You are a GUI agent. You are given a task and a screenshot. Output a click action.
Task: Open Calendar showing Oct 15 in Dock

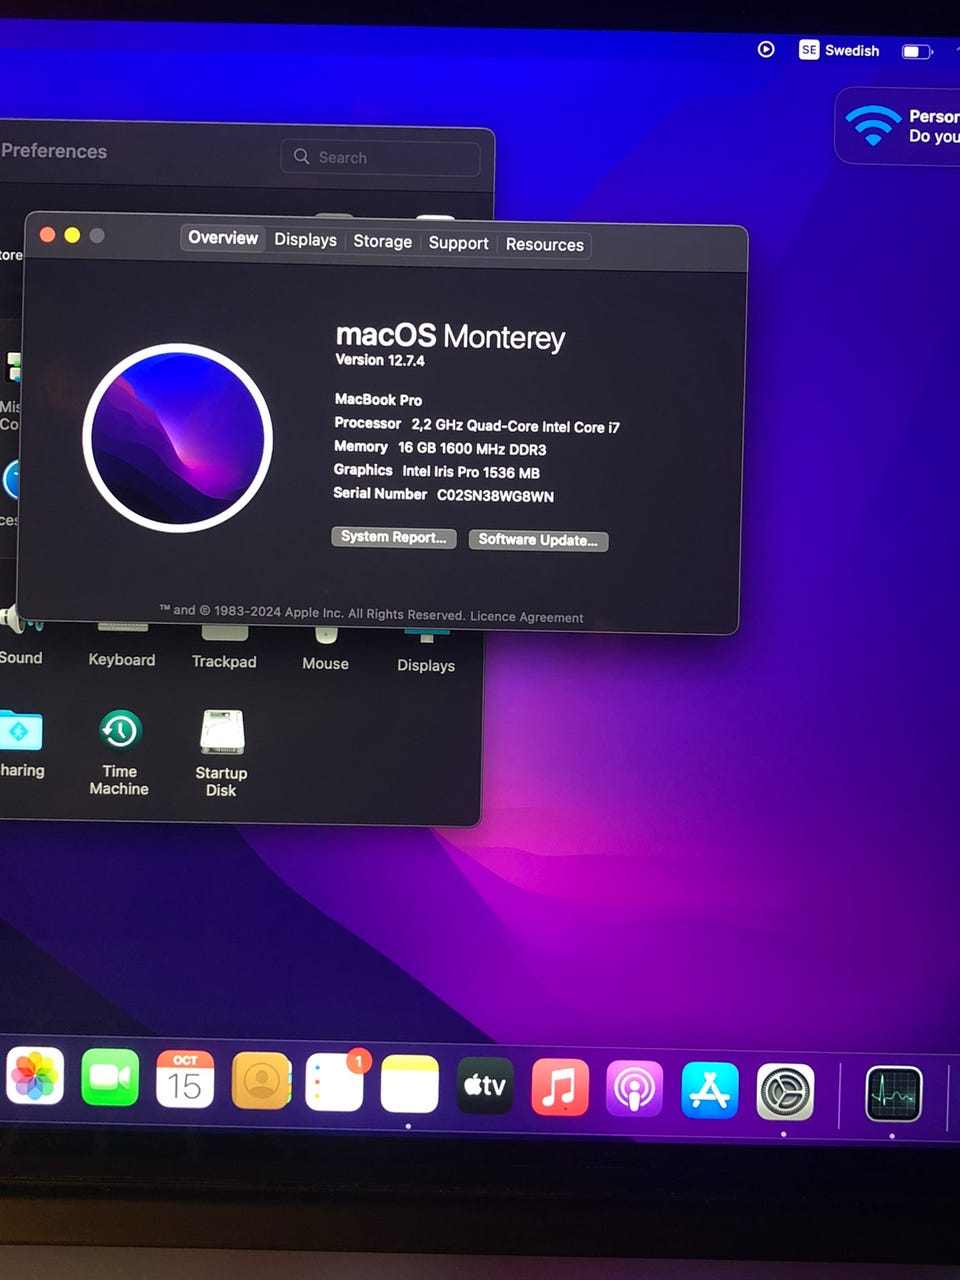tap(185, 1079)
